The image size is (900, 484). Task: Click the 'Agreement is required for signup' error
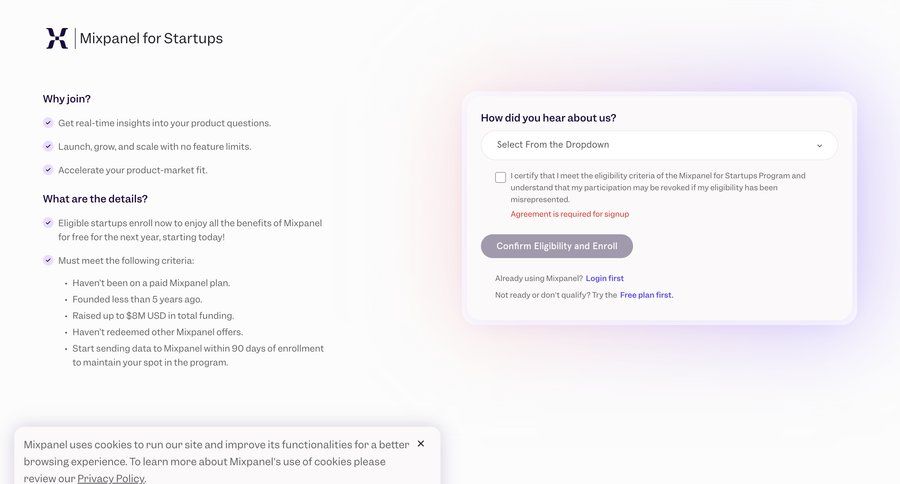tap(569, 214)
